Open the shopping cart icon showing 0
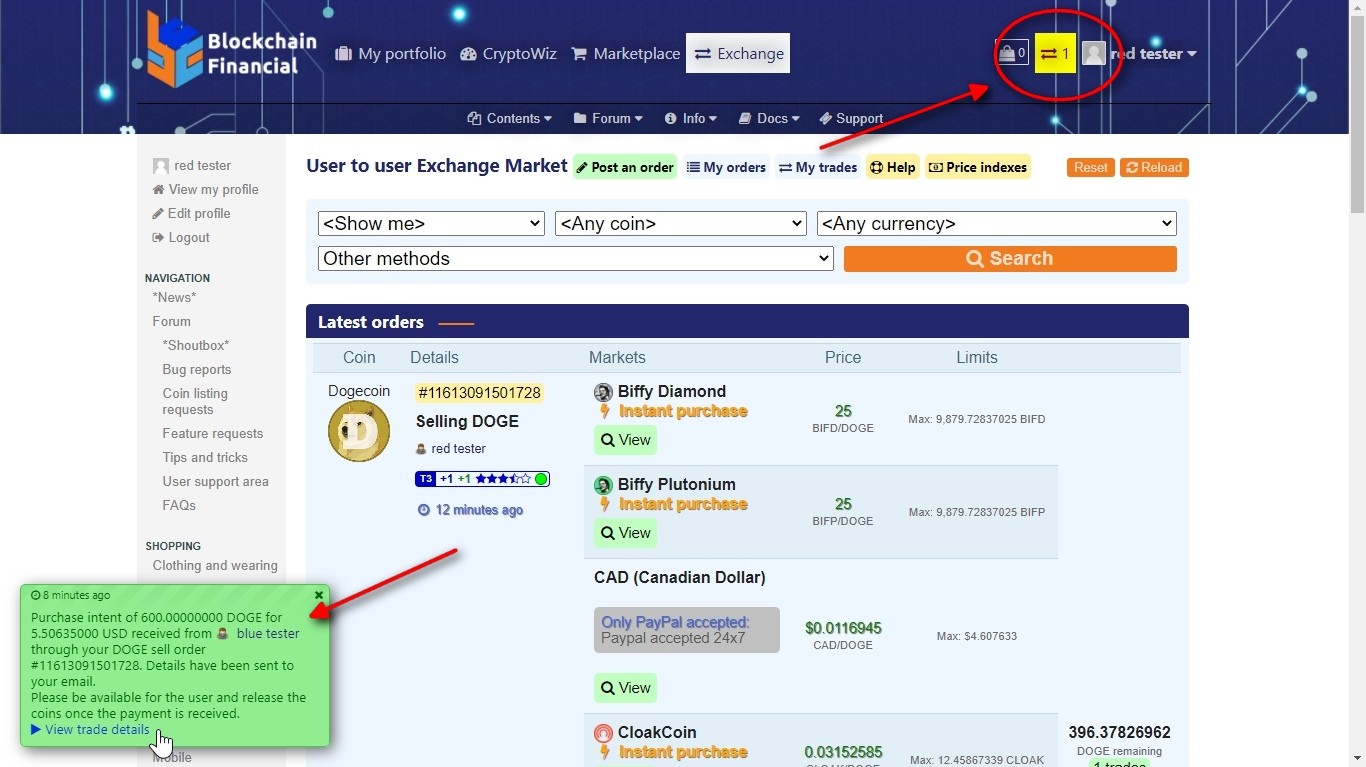 [x=1012, y=53]
